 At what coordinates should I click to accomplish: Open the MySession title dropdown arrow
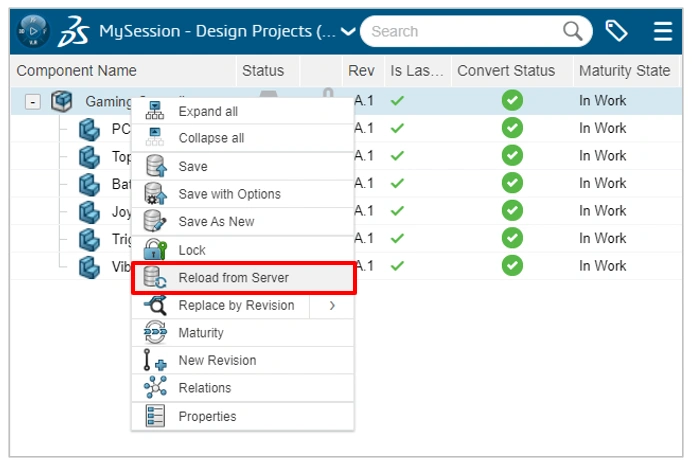pyautogui.click(x=348, y=31)
